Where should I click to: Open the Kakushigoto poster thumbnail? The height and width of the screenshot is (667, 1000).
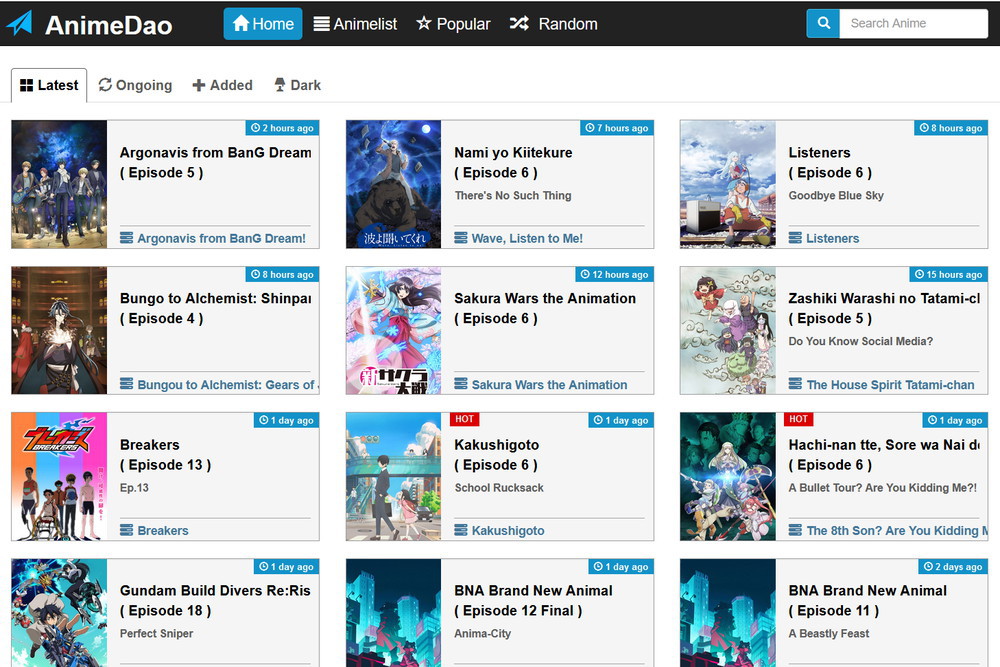point(393,476)
